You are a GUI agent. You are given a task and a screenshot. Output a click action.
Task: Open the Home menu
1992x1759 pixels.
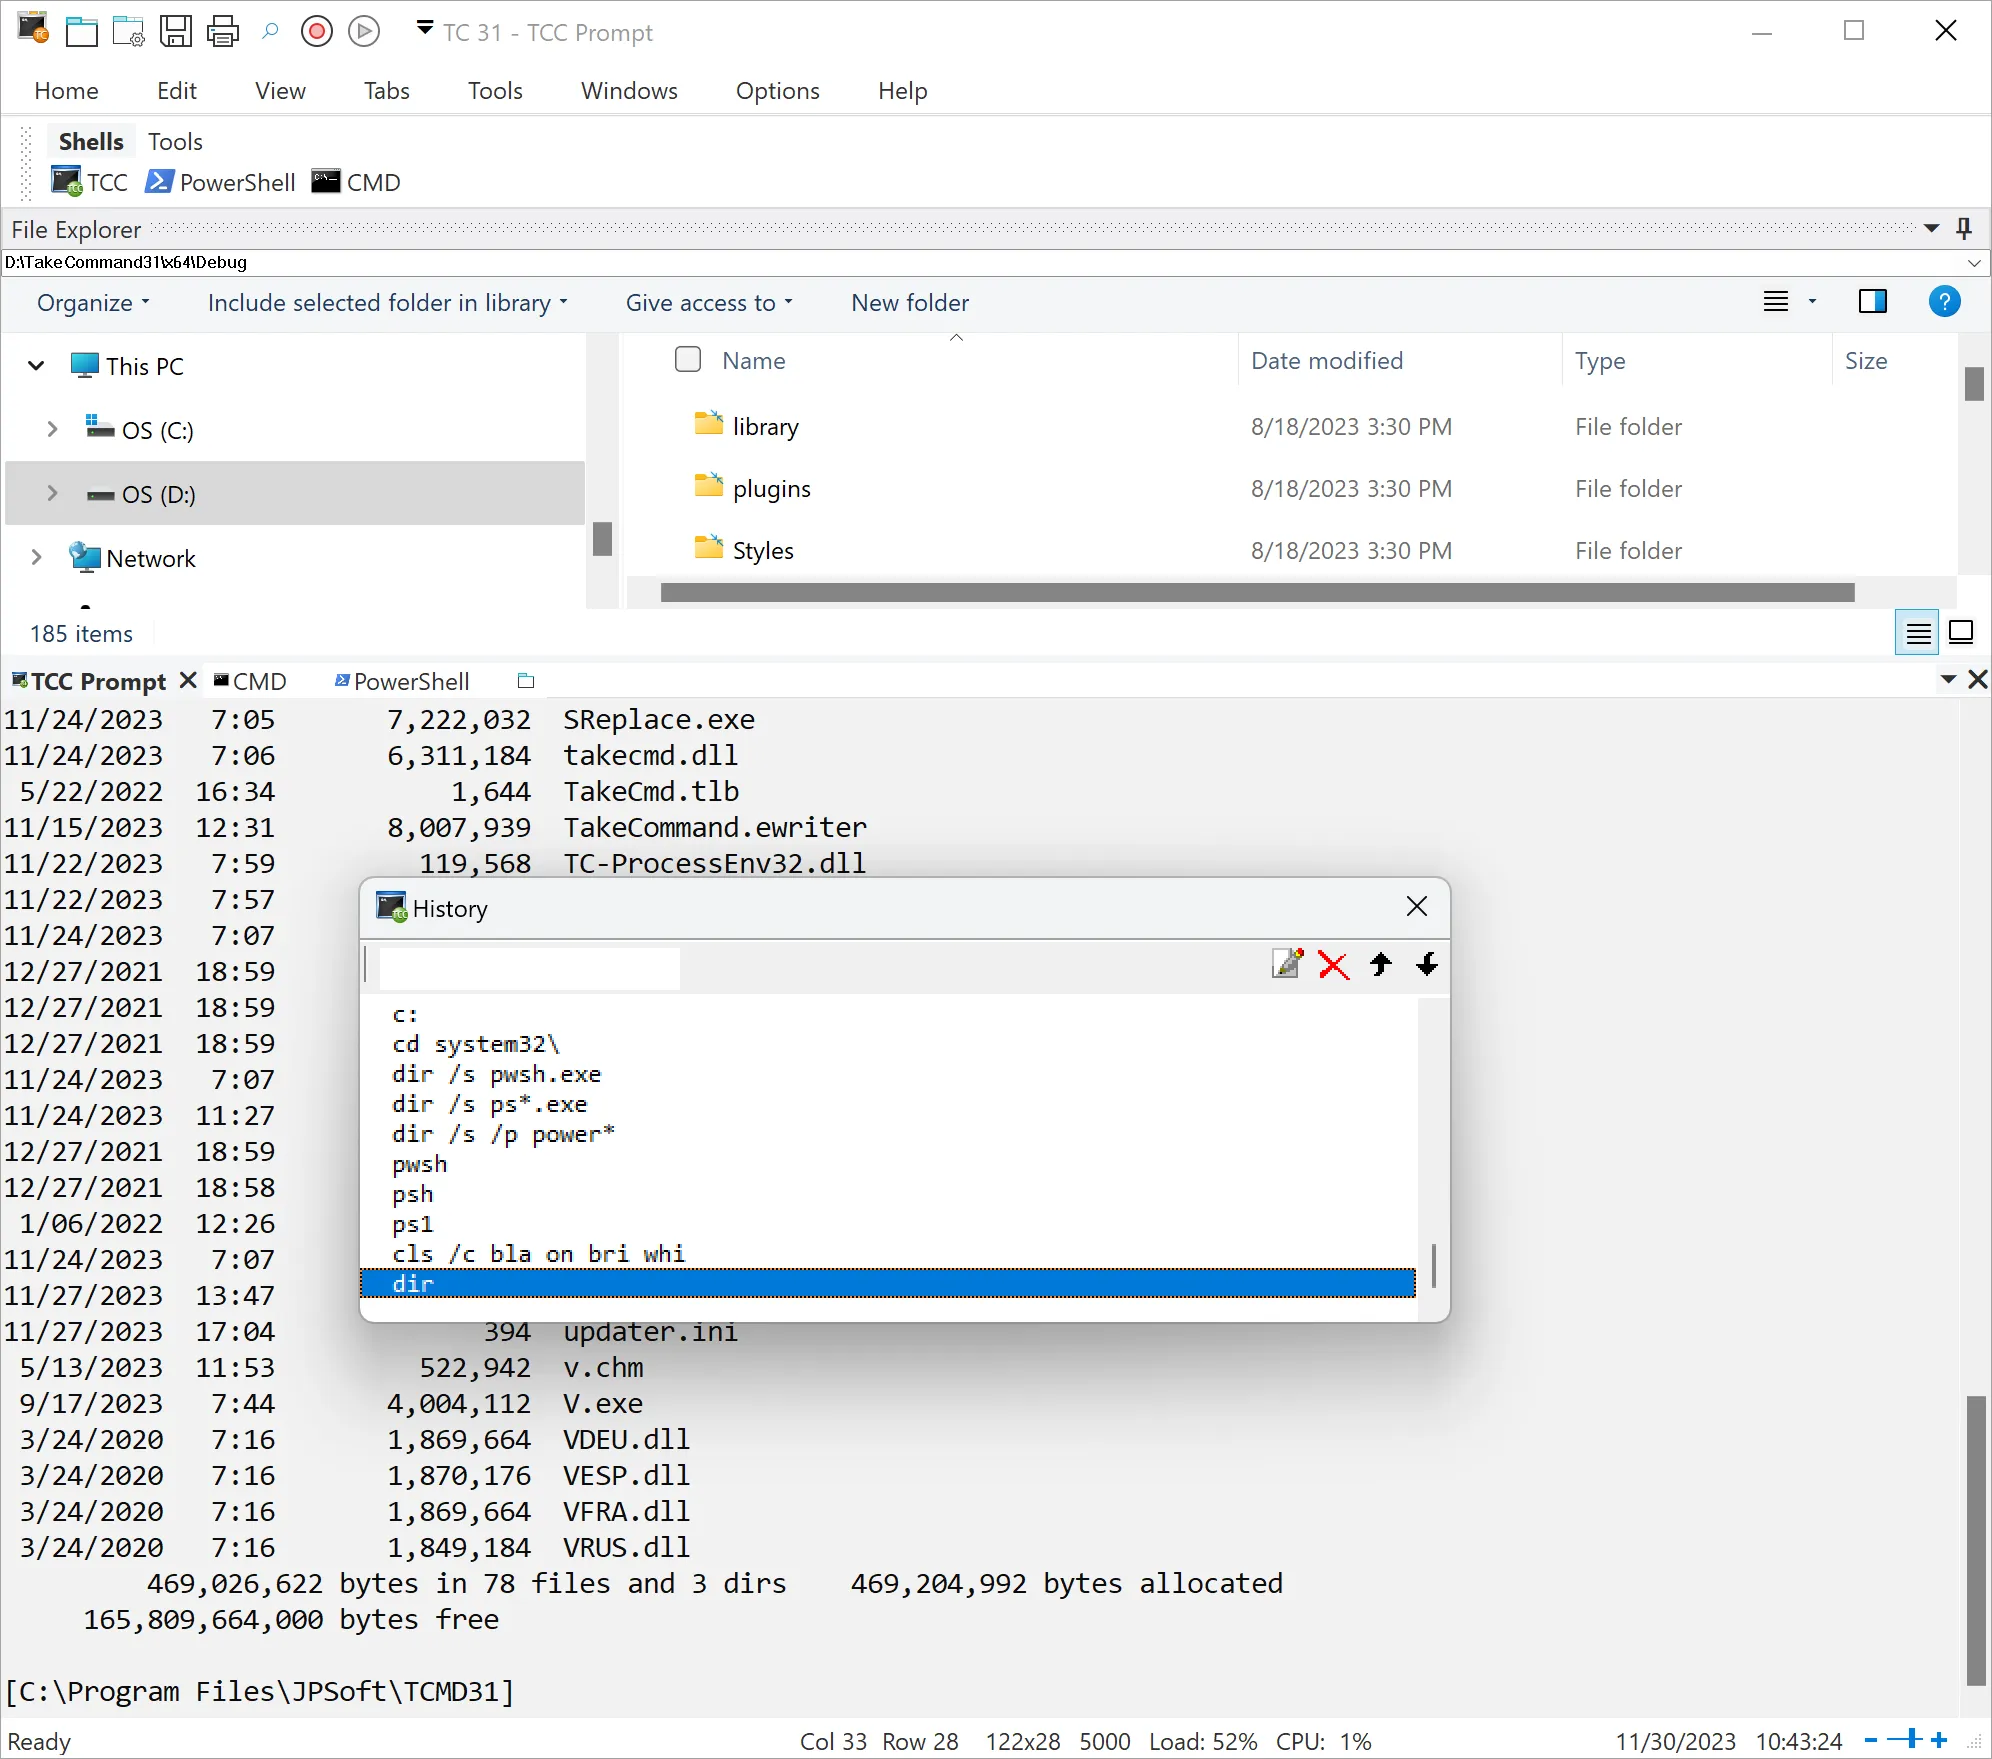pyautogui.click(x=66, y=91)
